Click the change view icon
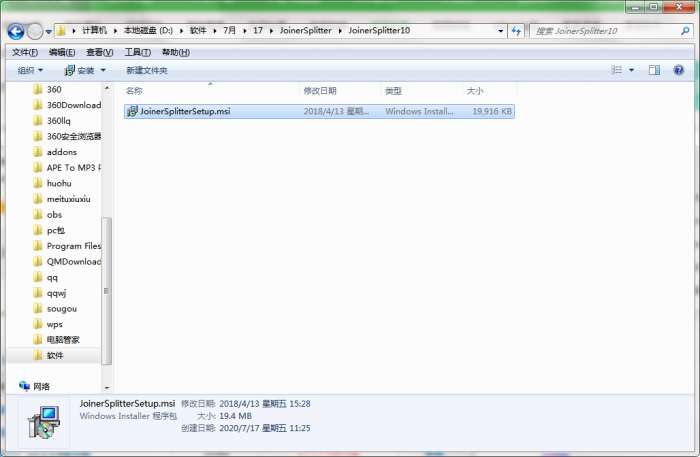Screen dimensions: 700x457 click(x=617, y=70)
